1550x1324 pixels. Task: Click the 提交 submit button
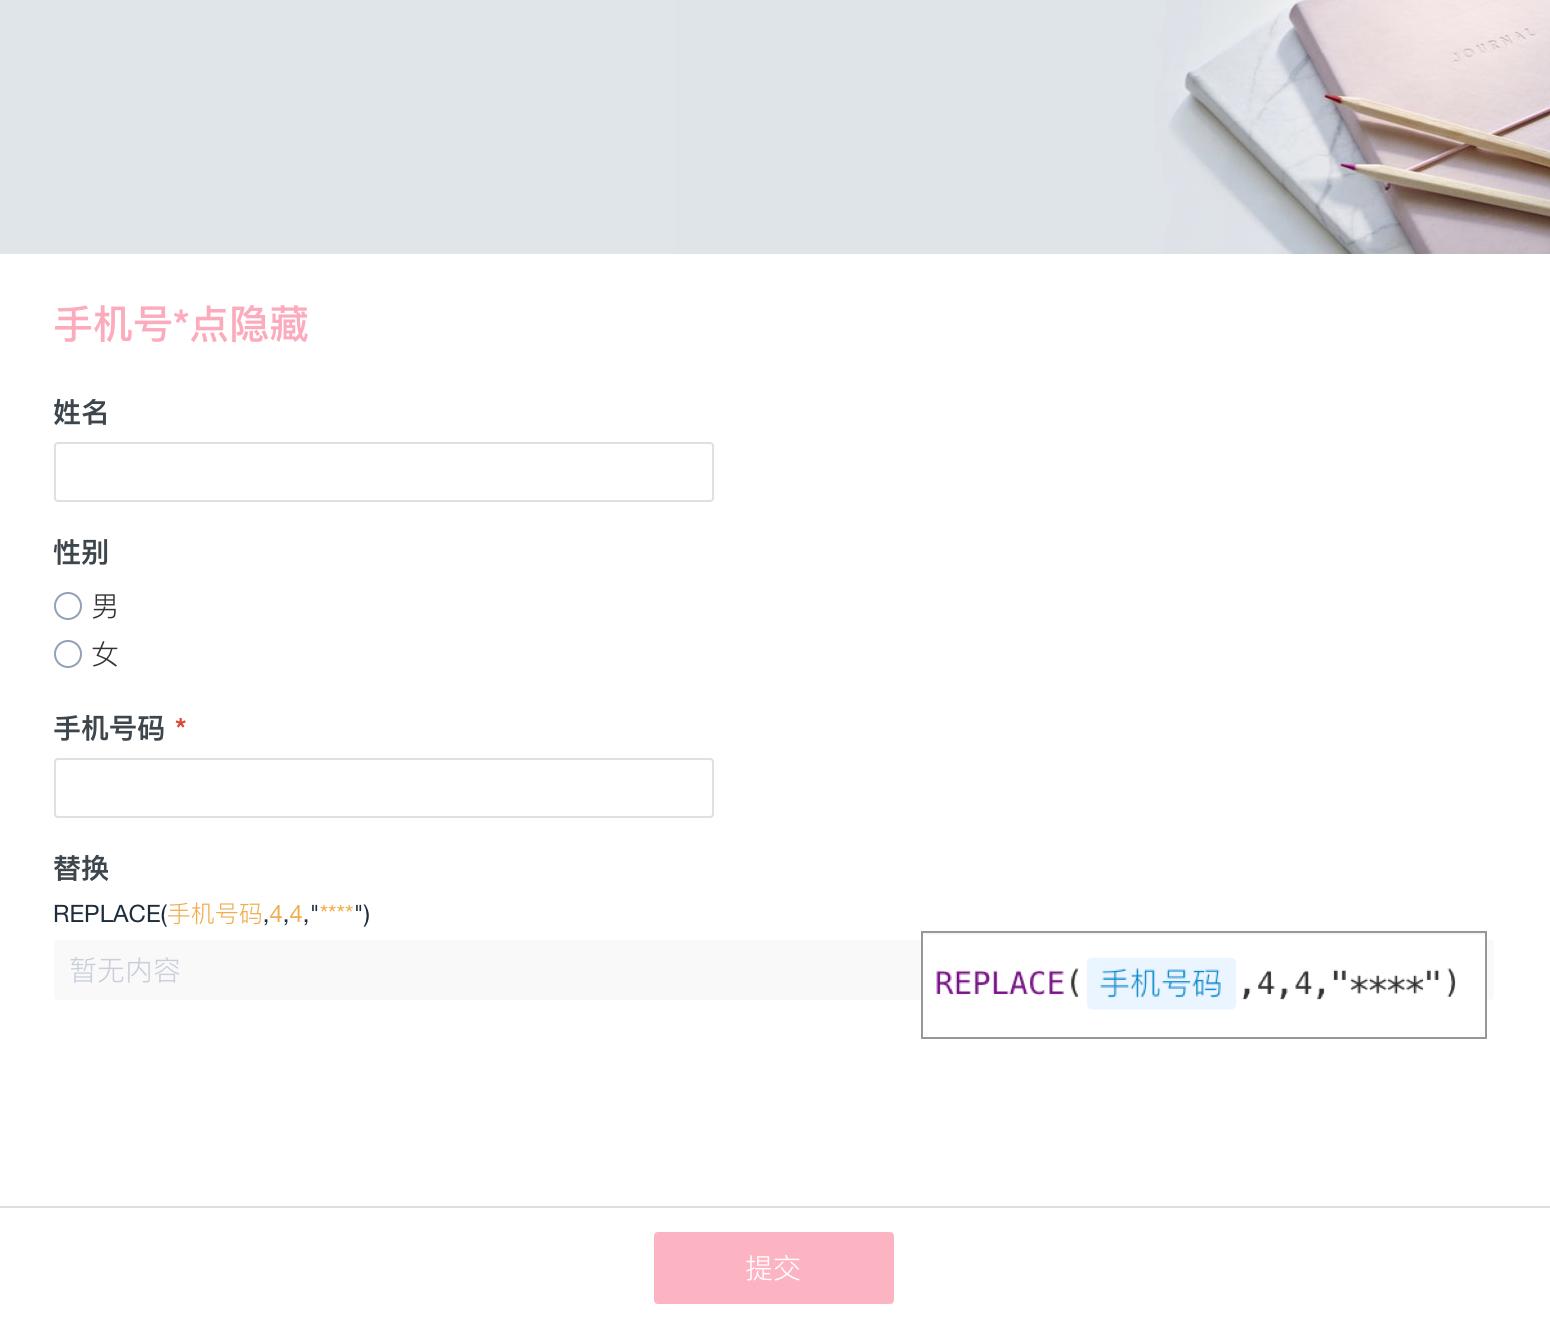pos(773,1267)
